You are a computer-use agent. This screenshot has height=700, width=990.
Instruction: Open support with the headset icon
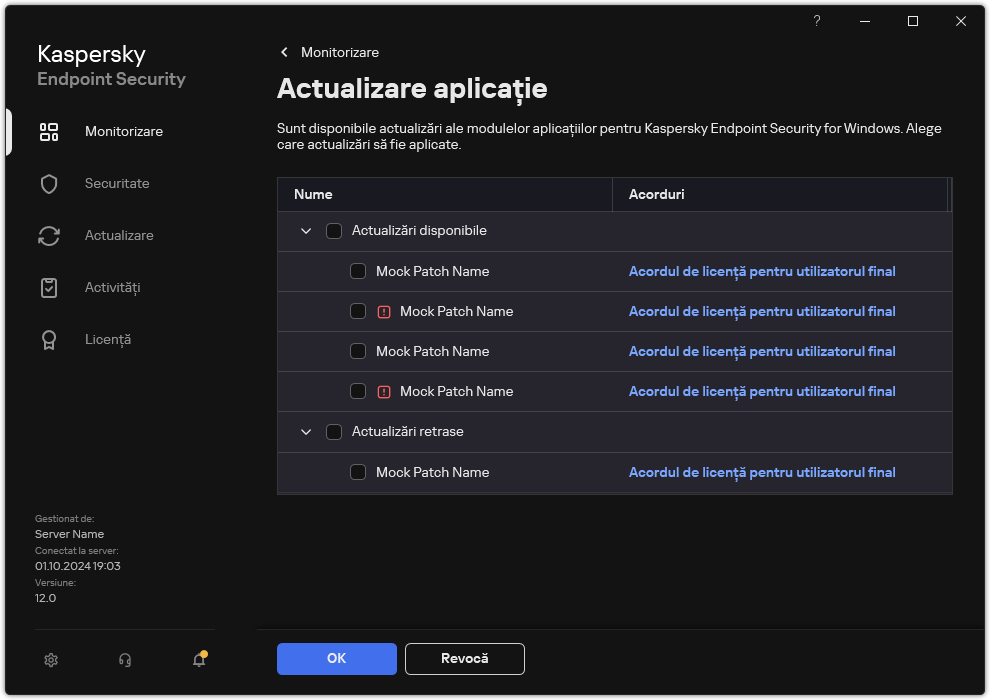124,660
